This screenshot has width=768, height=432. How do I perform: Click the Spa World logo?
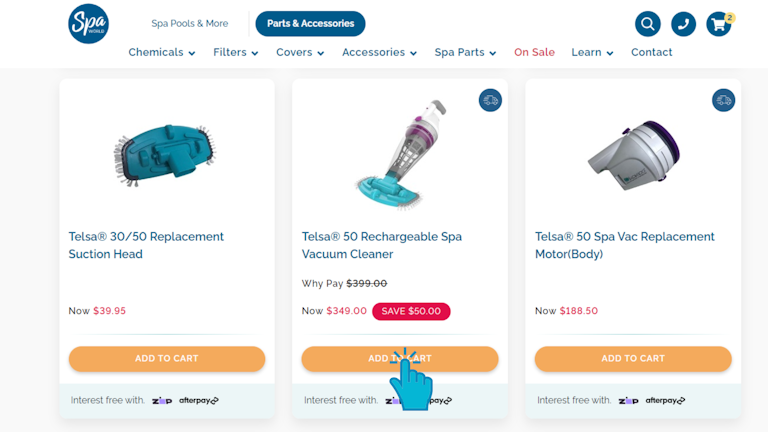(x=88, y=23)
